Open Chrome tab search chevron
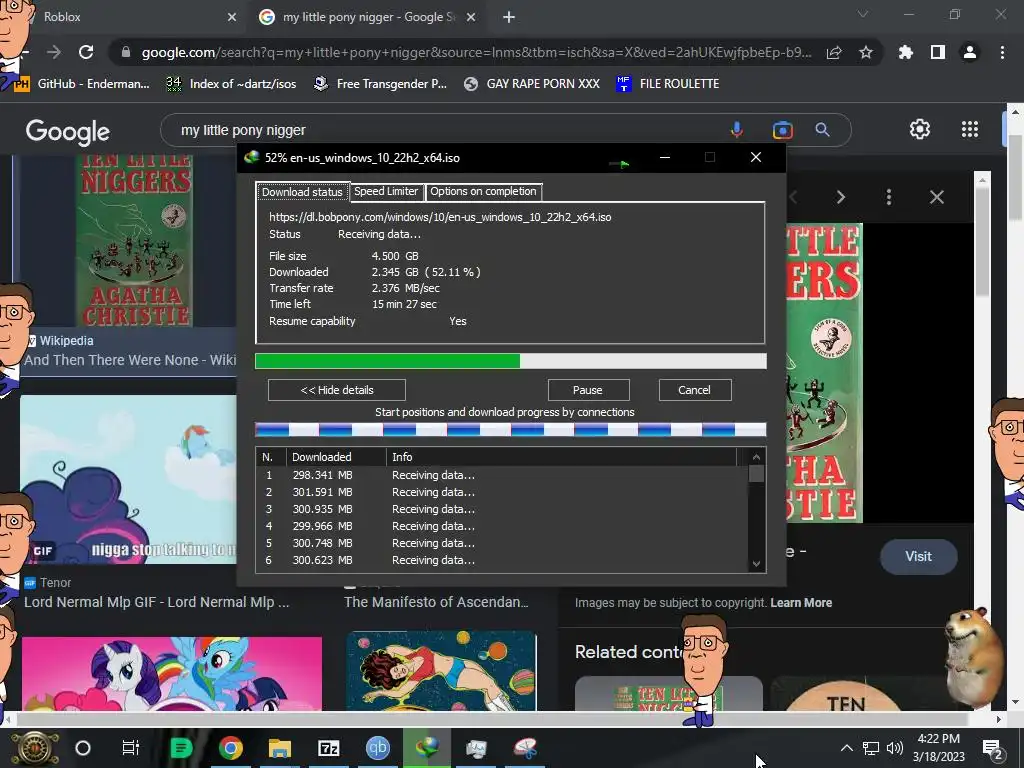Screen dimensions: 1024x768 coord(863,14)
